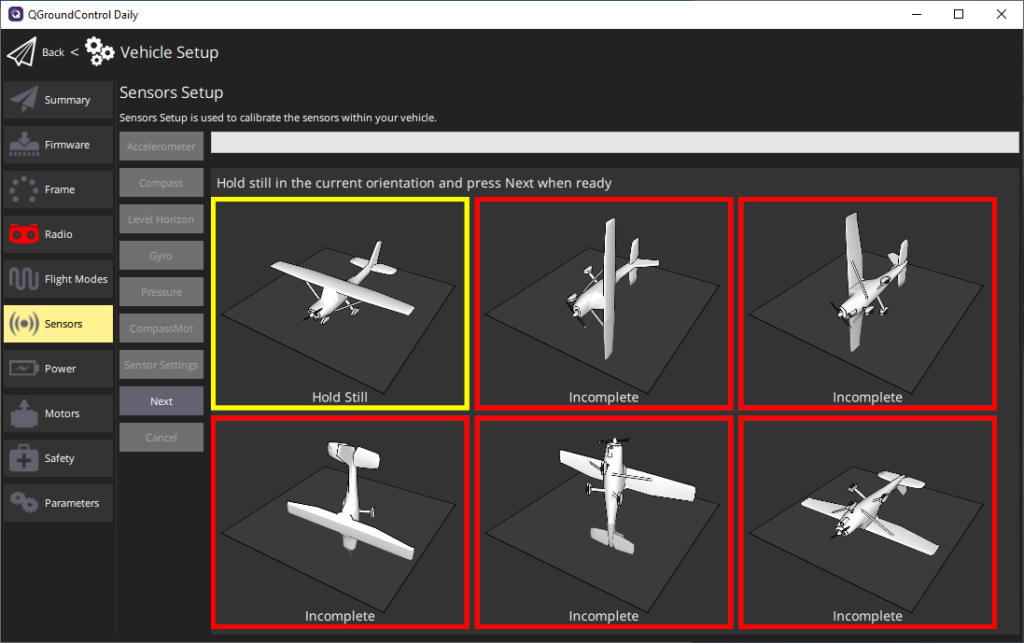Open Radio via the red controller icon
1024x643 pixels.
(x=24, y=234)
